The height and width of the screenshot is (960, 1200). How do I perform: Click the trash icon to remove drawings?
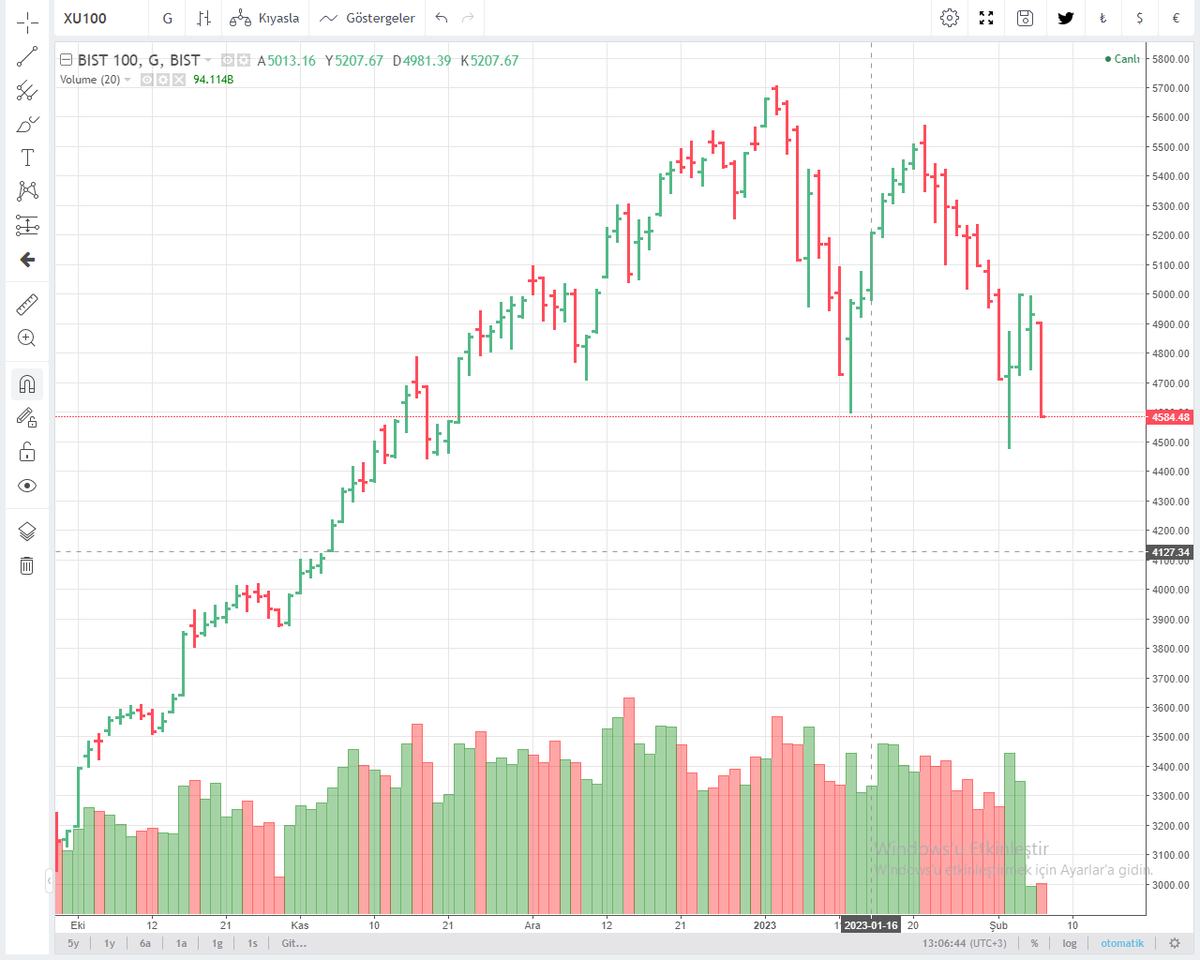coord(27,566)
